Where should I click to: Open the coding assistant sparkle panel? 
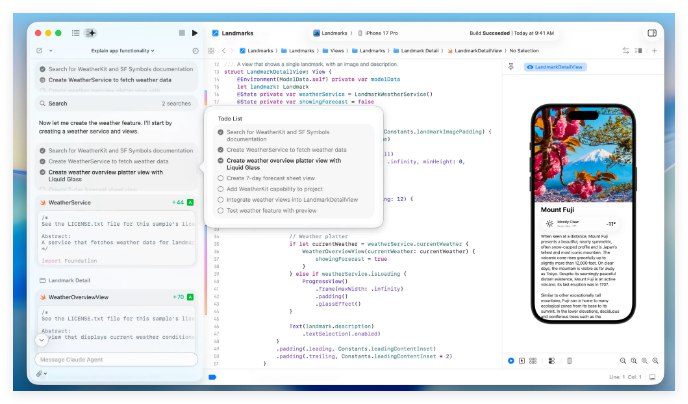click(91, 33)
